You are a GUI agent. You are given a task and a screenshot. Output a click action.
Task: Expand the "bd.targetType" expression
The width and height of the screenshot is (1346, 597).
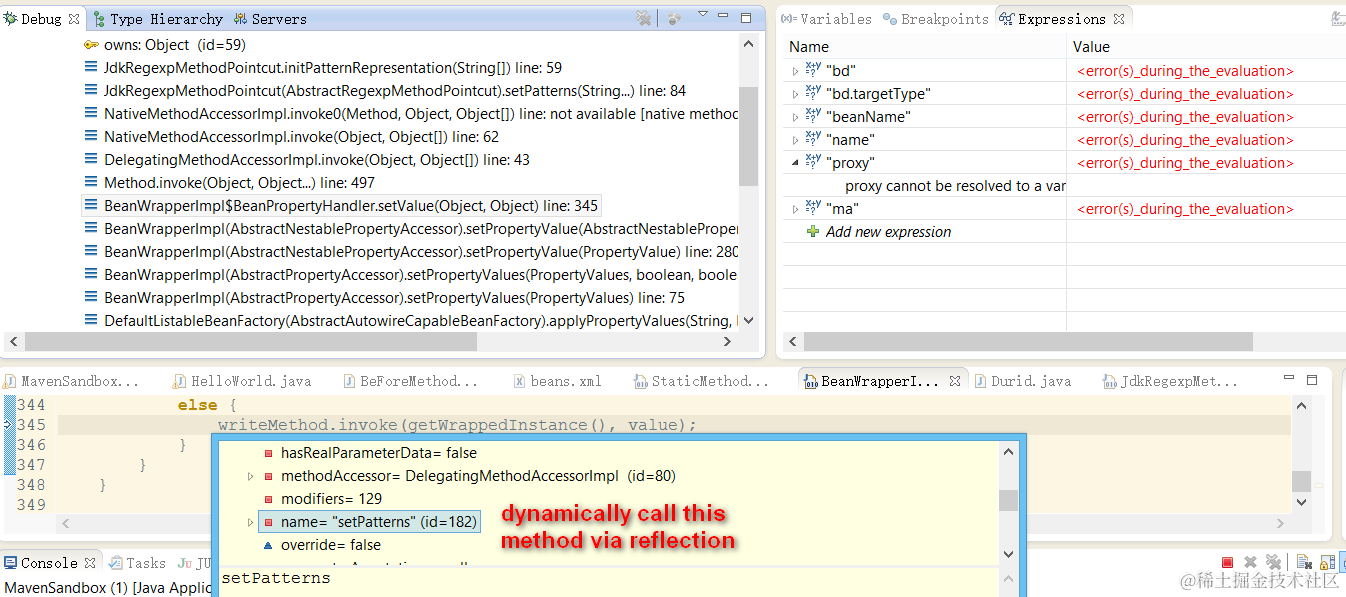tap(795, 94)
